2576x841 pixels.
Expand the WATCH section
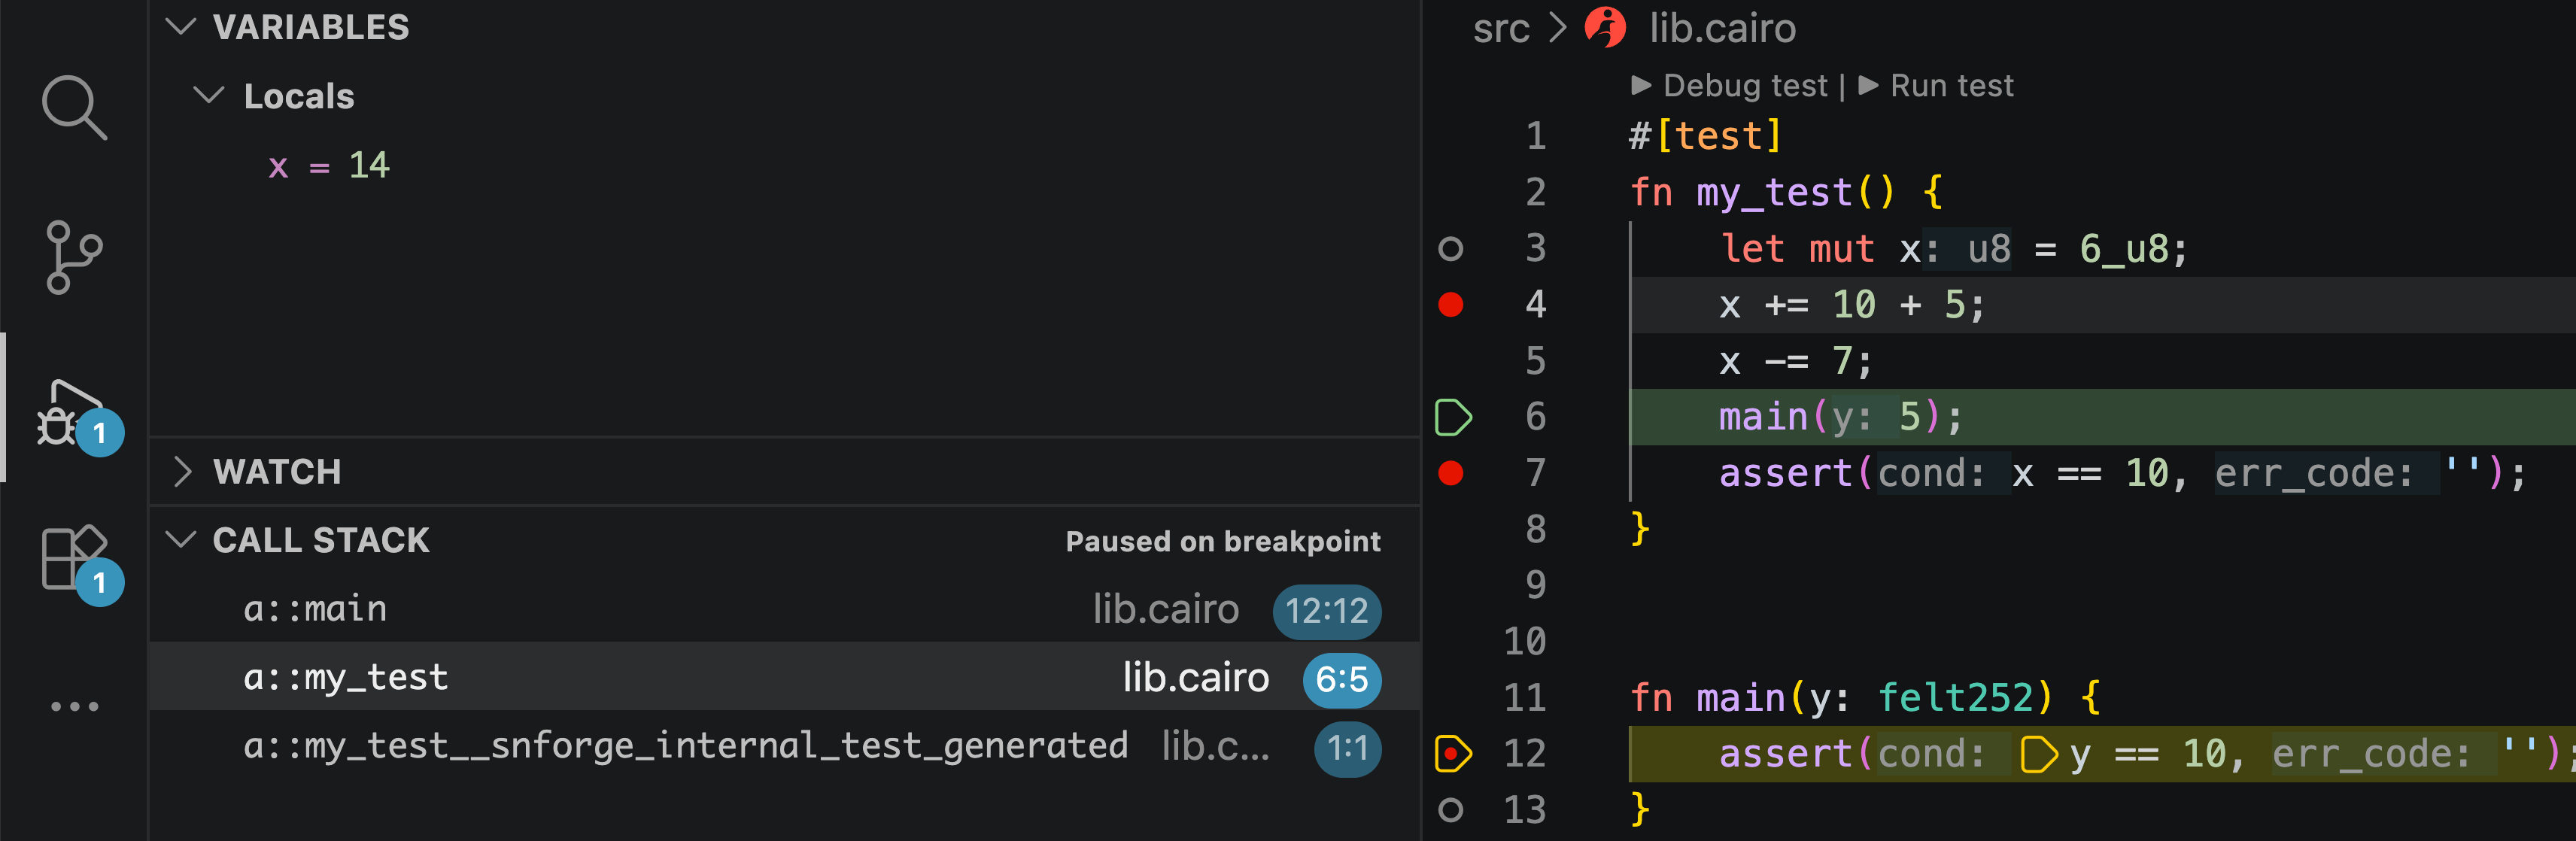(x=181, y=472)
